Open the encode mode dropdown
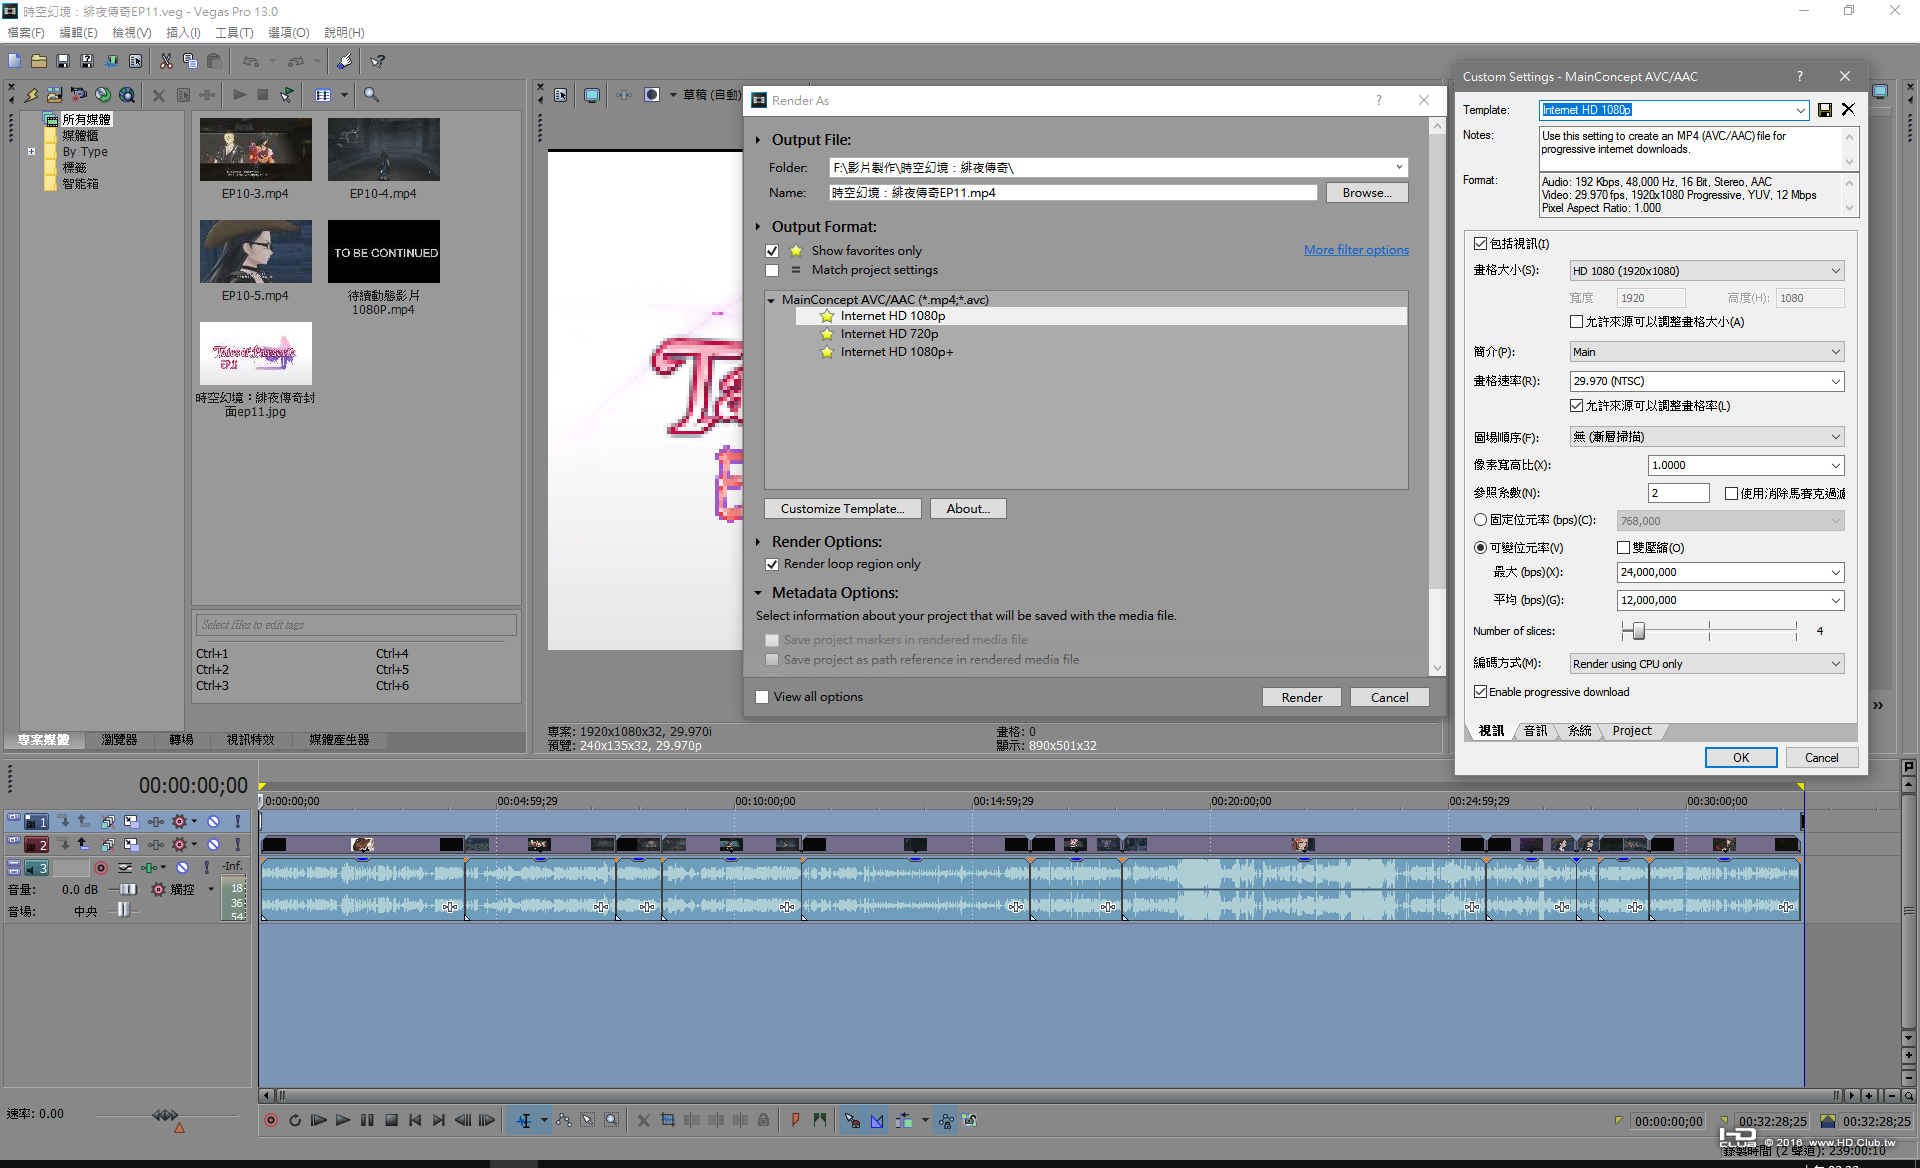This screenshot has width=1920, height=1168. pyautogui.click(x=1706, y=664)
